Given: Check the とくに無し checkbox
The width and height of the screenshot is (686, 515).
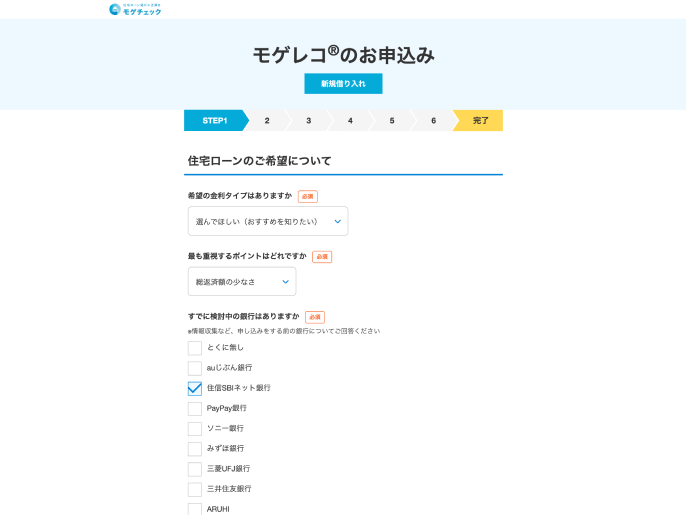Looking at the screenshot, I should pos(195,348).
